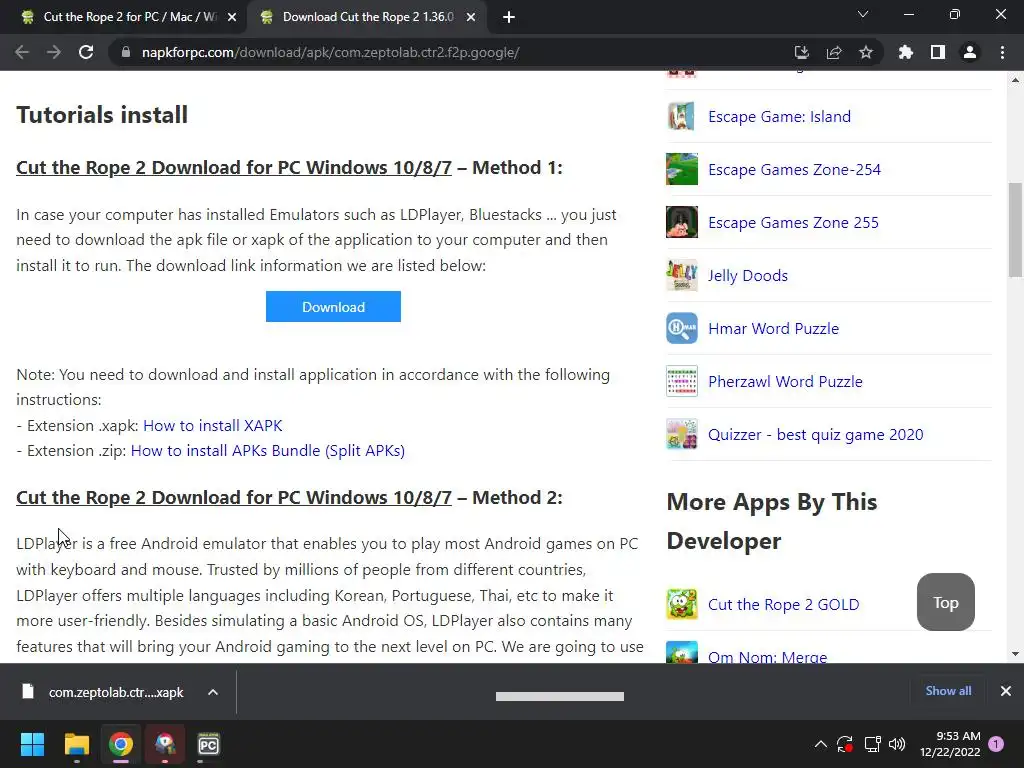Open 'Pherzawl Word Puzzle' link
The width and height of the screenshot is (1024, 768).
785,381
